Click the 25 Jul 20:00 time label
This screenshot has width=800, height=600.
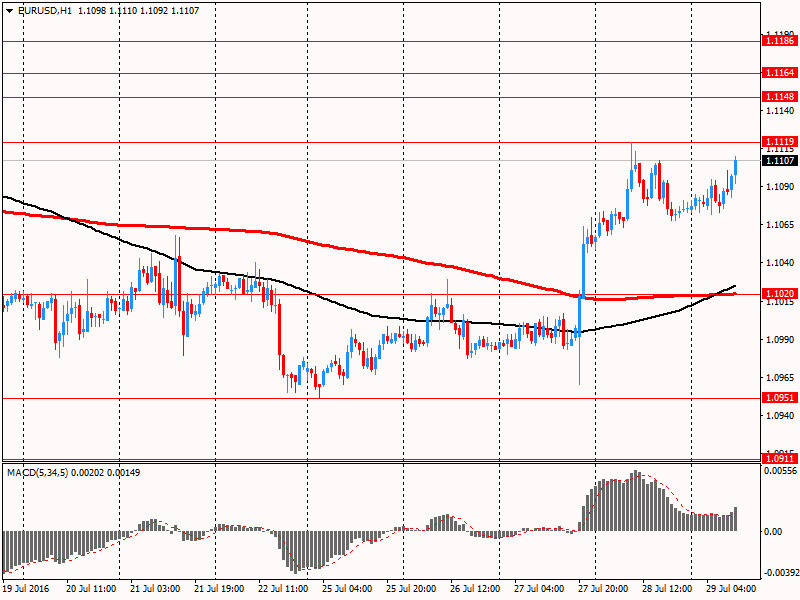[x=411, y=589]
